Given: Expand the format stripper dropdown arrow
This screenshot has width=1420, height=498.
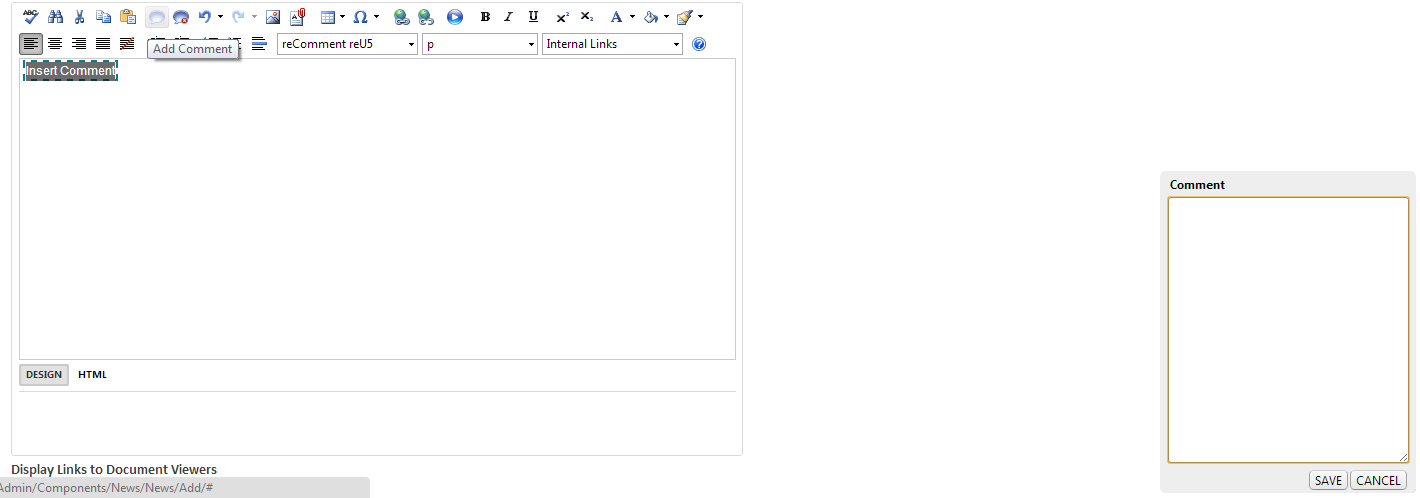Looking at the screenshot, I should click(700, 17).
